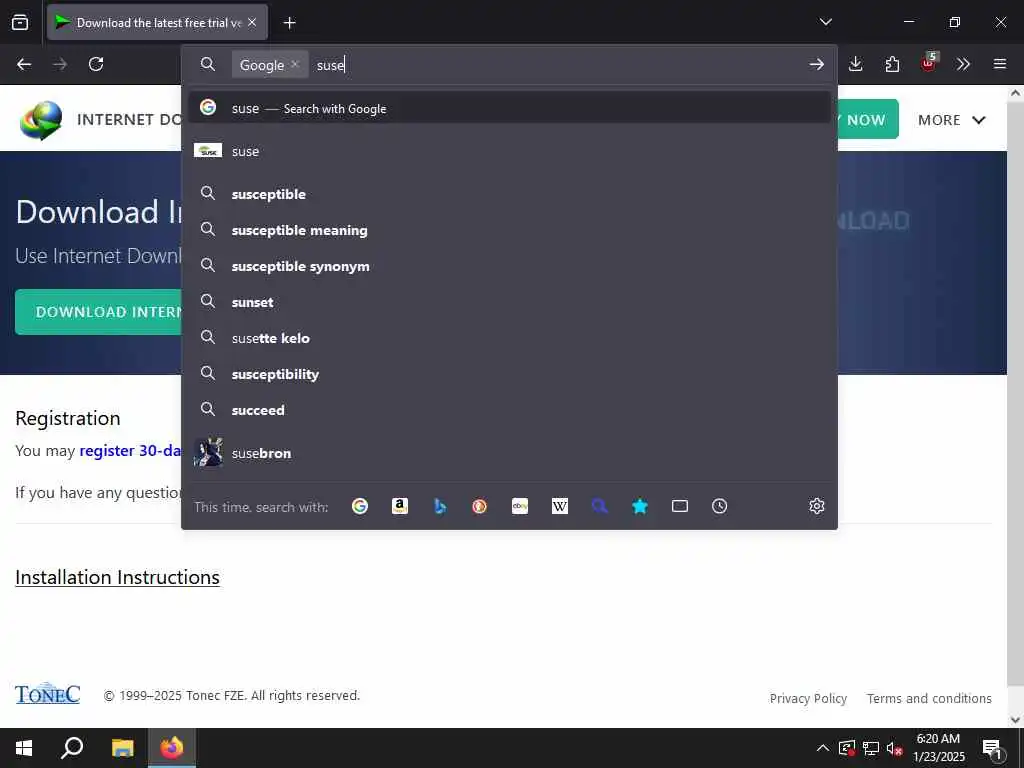Search bookmarks with star icon

pyautogui.click(x=640, y=506)
